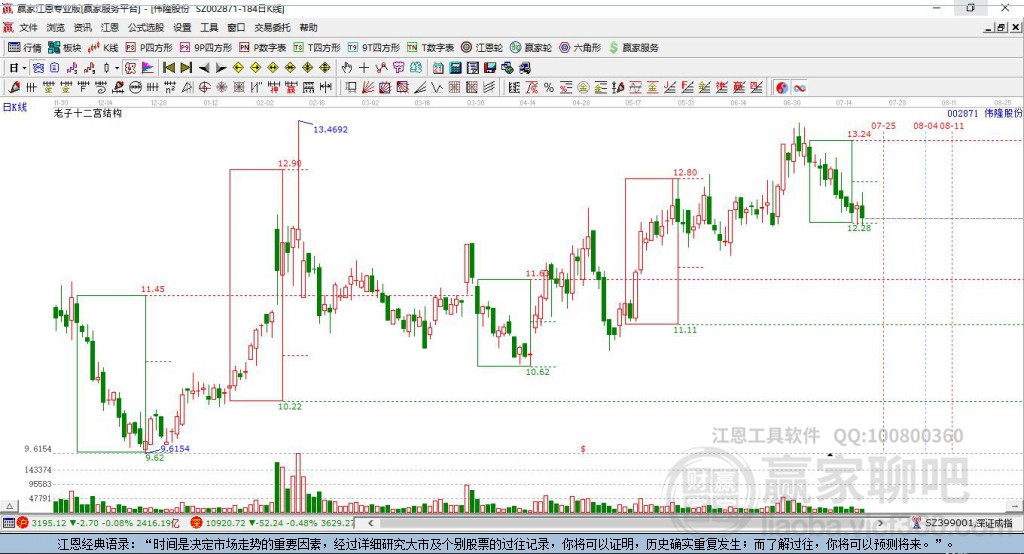Open the 六角形 hexagon tool

pyautogui.click(x=580, y=48)
